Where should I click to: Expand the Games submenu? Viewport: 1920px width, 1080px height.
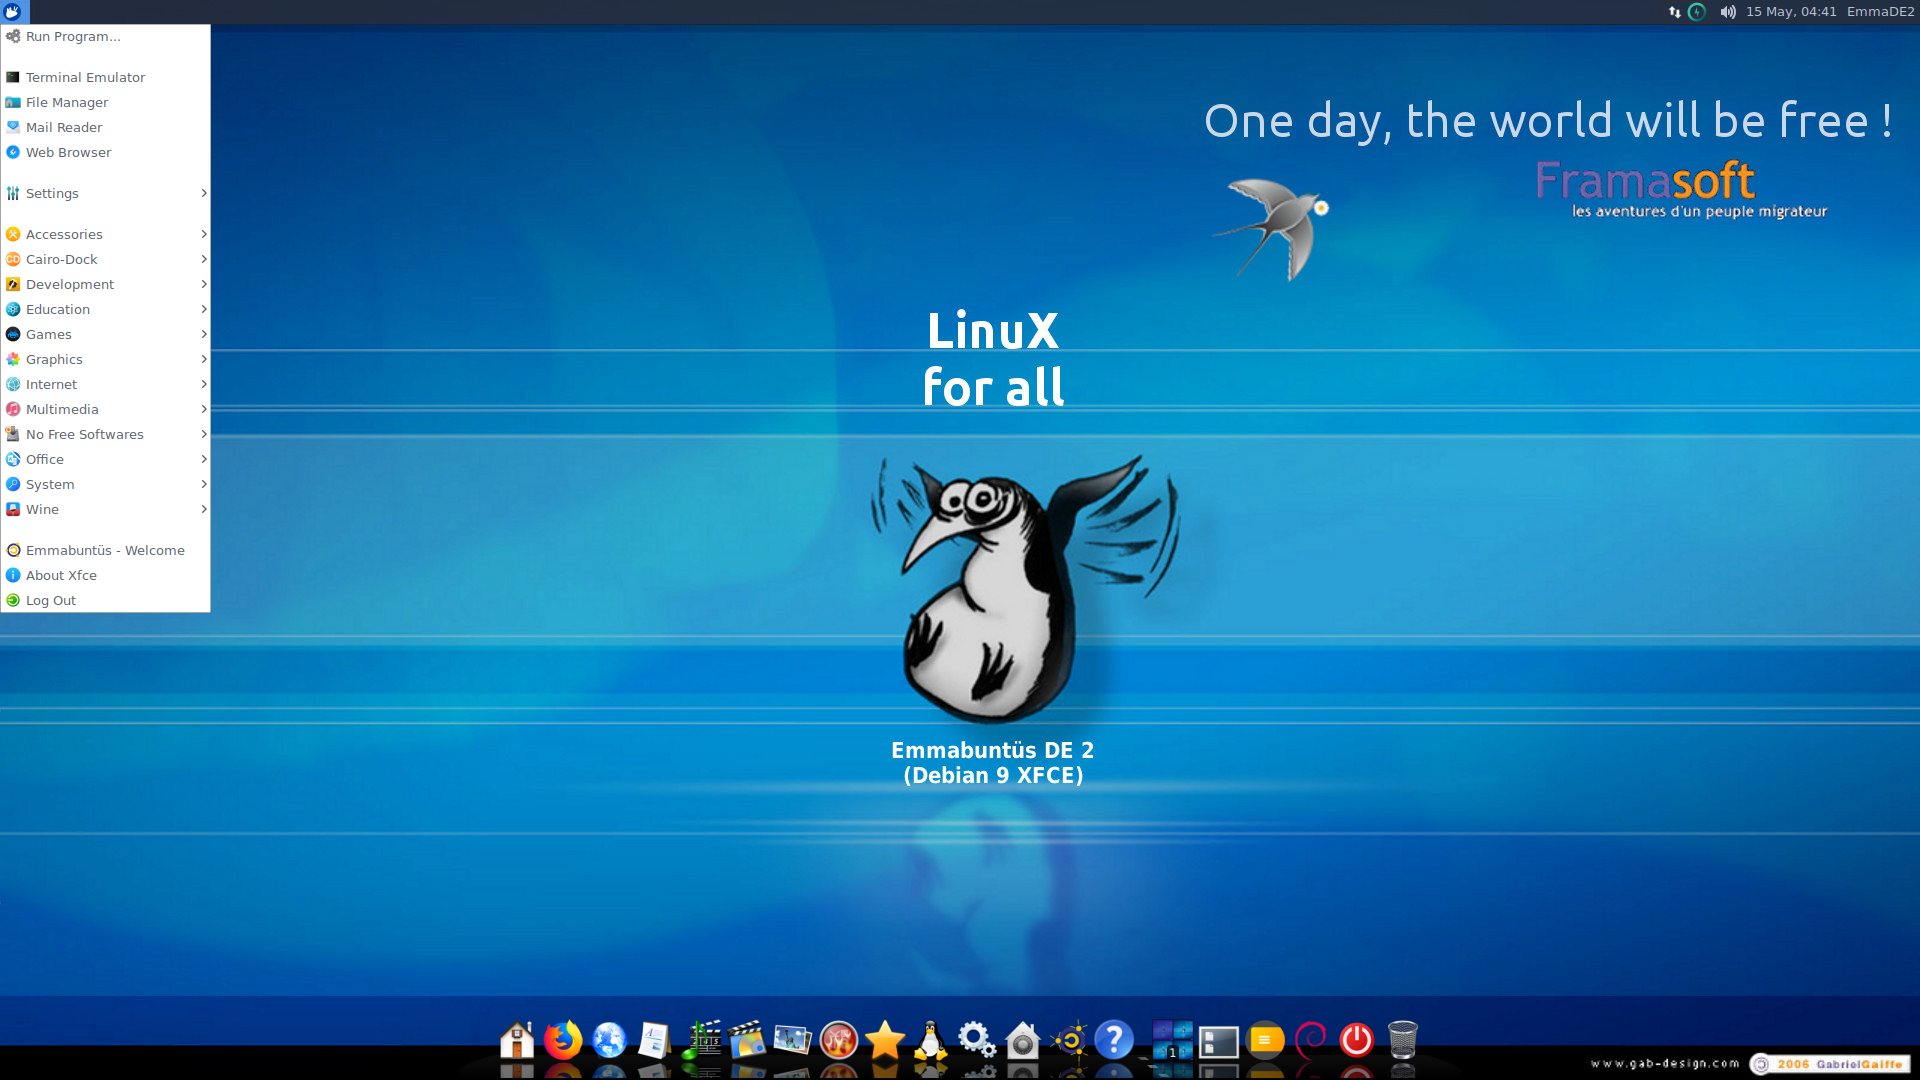point(105,334)
